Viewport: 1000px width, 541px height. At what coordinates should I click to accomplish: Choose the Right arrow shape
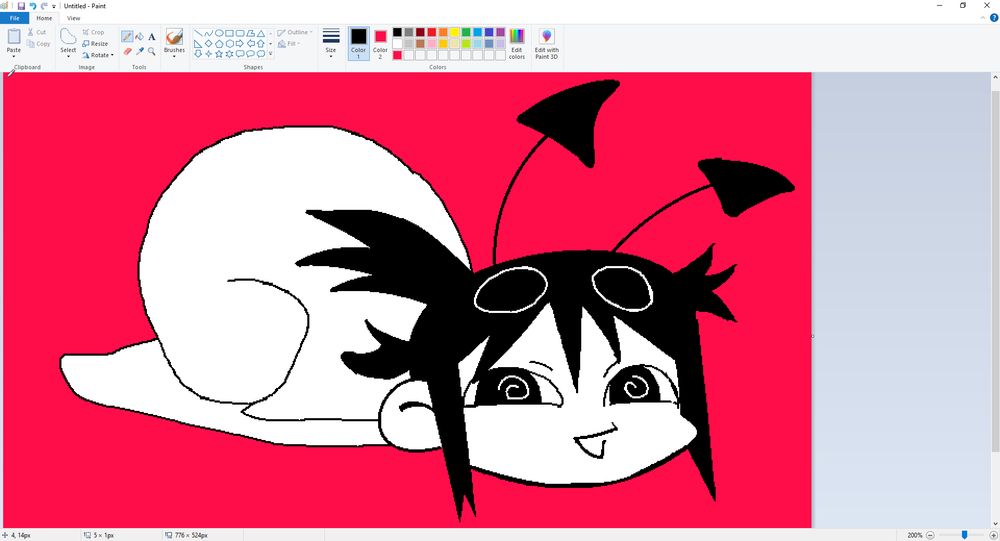tap(240, 43)
